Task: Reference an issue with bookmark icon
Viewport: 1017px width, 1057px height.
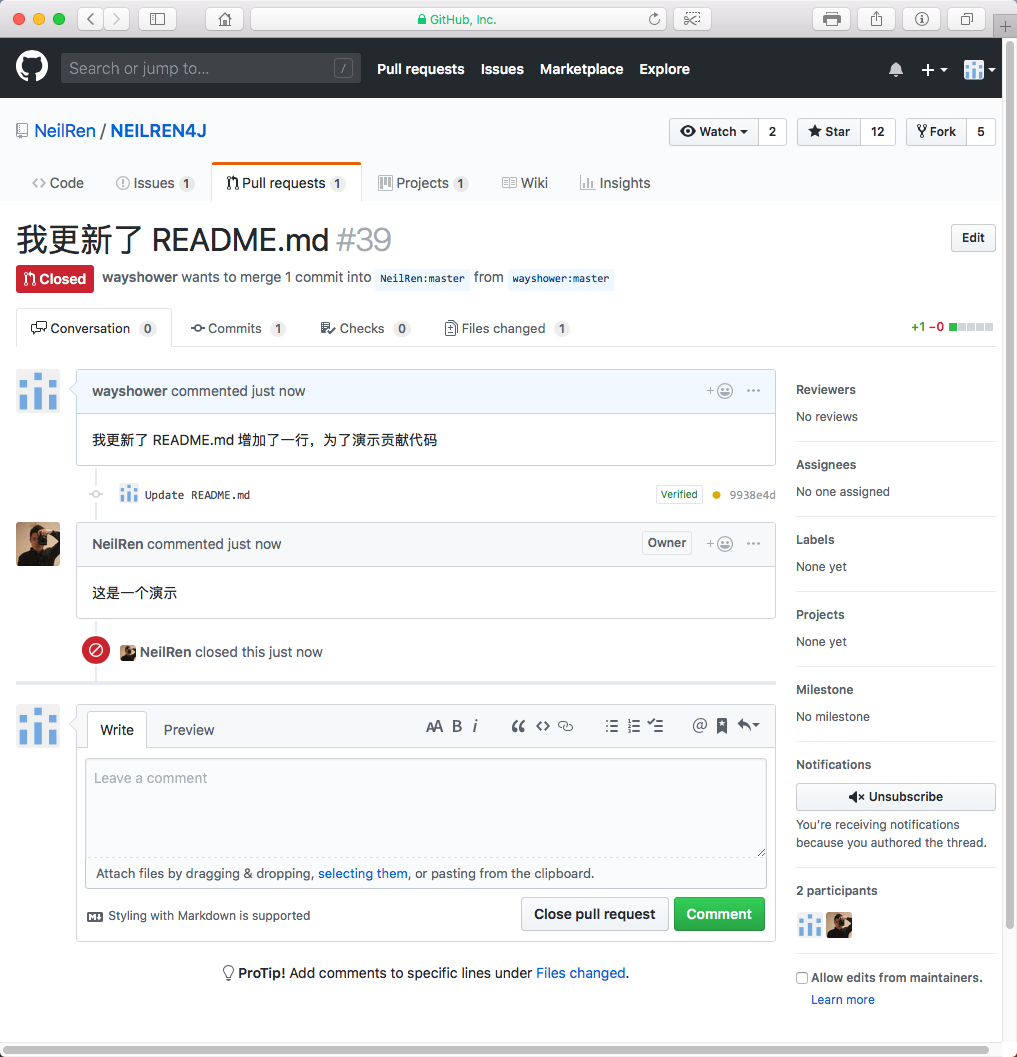Action: (x=722, y=726)
